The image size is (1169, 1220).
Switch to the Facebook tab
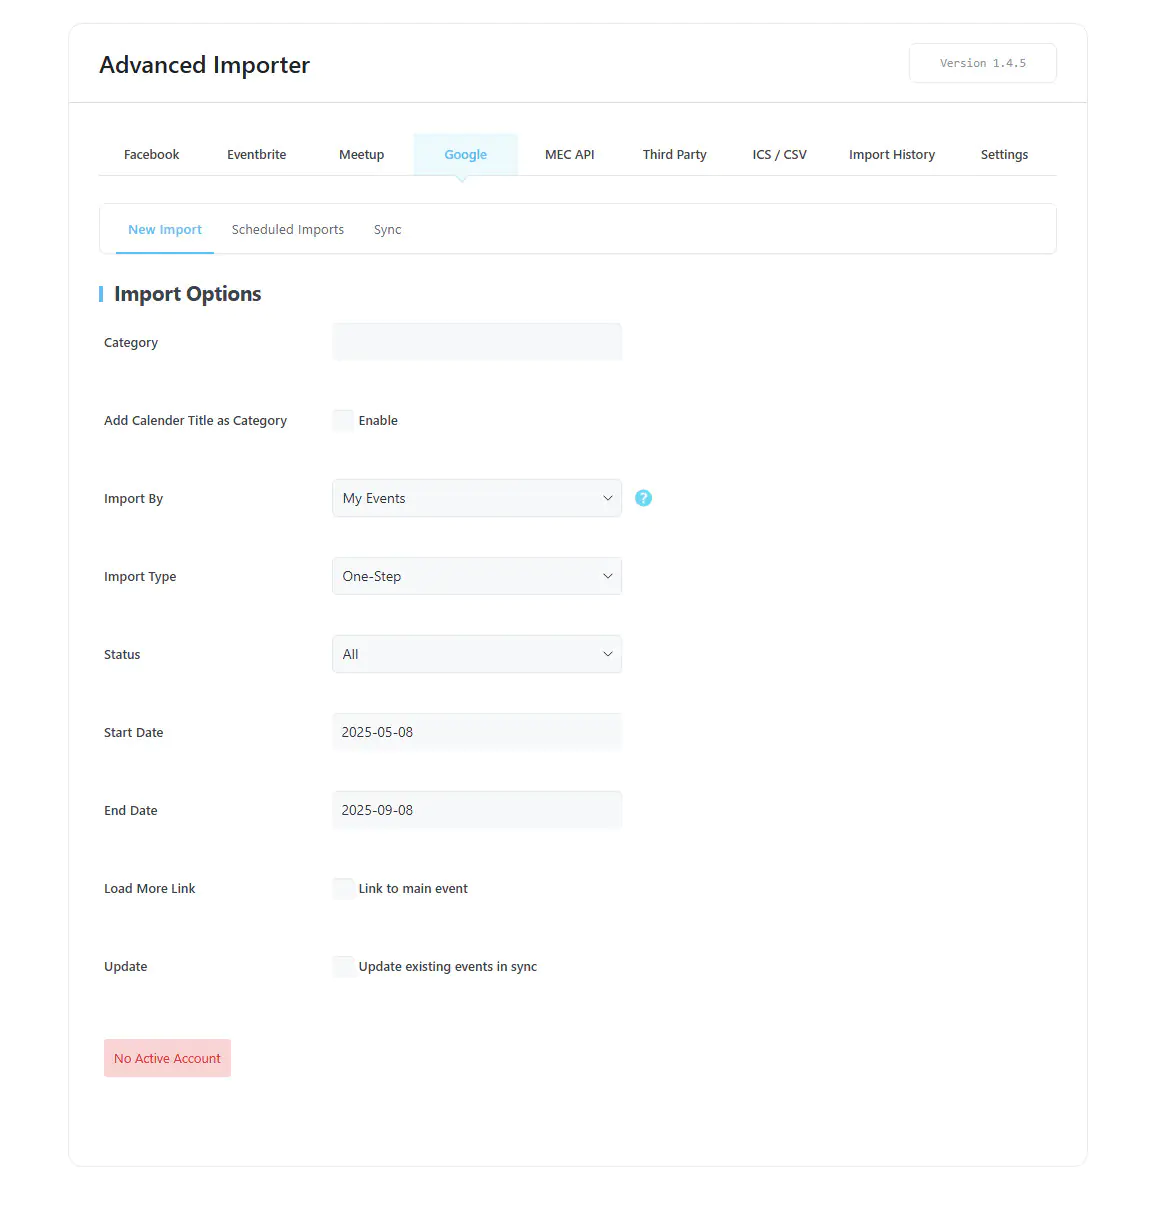tap(152, 155)
